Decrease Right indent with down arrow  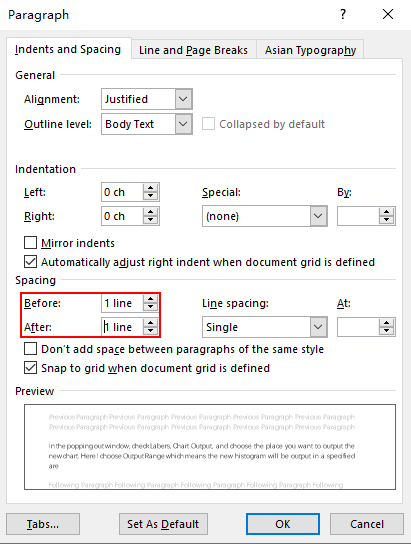click(x=151, y=220)
